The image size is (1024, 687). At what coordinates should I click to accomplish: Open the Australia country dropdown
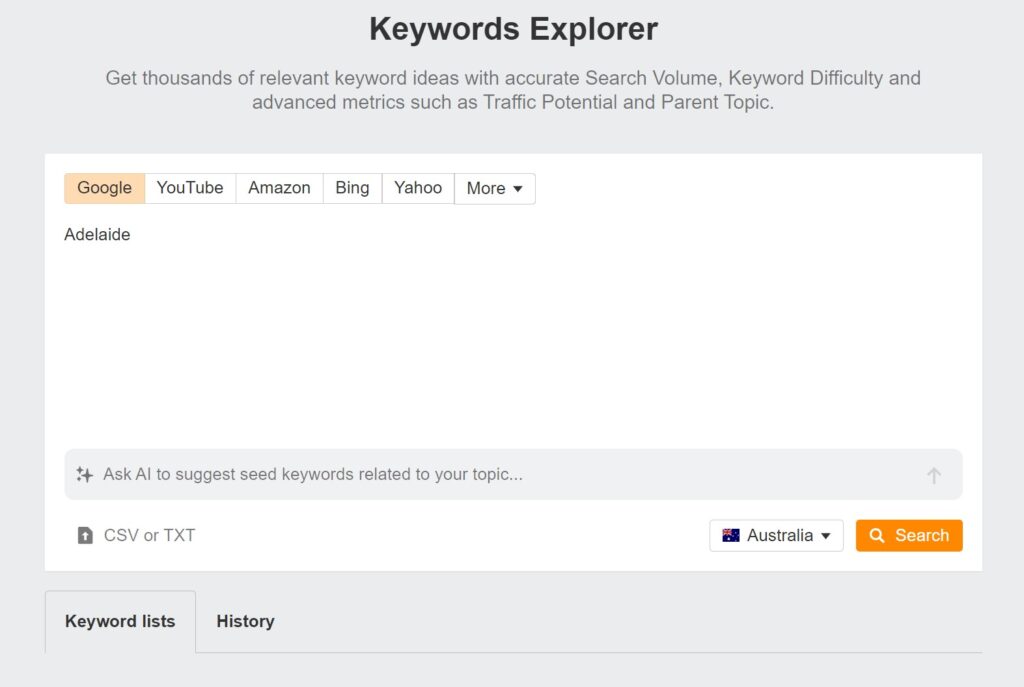(776, 535)
